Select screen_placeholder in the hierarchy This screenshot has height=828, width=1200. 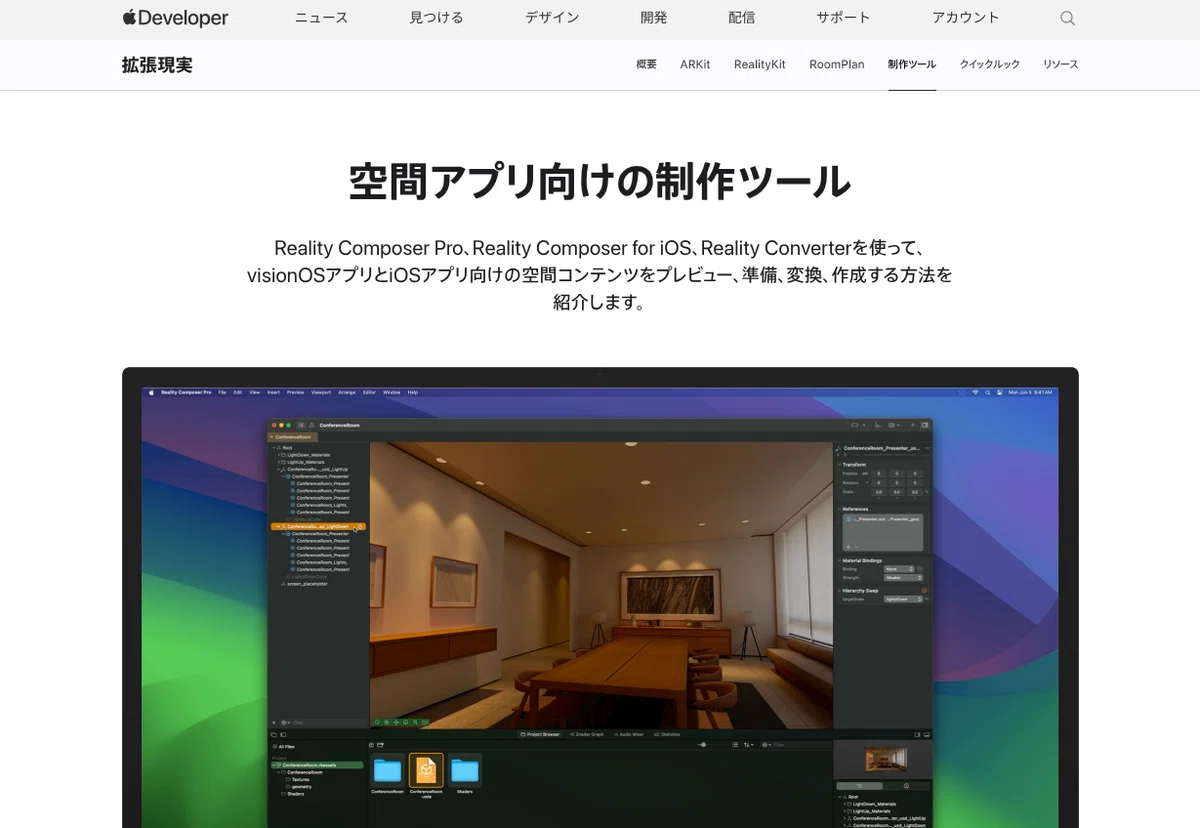[x=307, y=584]
